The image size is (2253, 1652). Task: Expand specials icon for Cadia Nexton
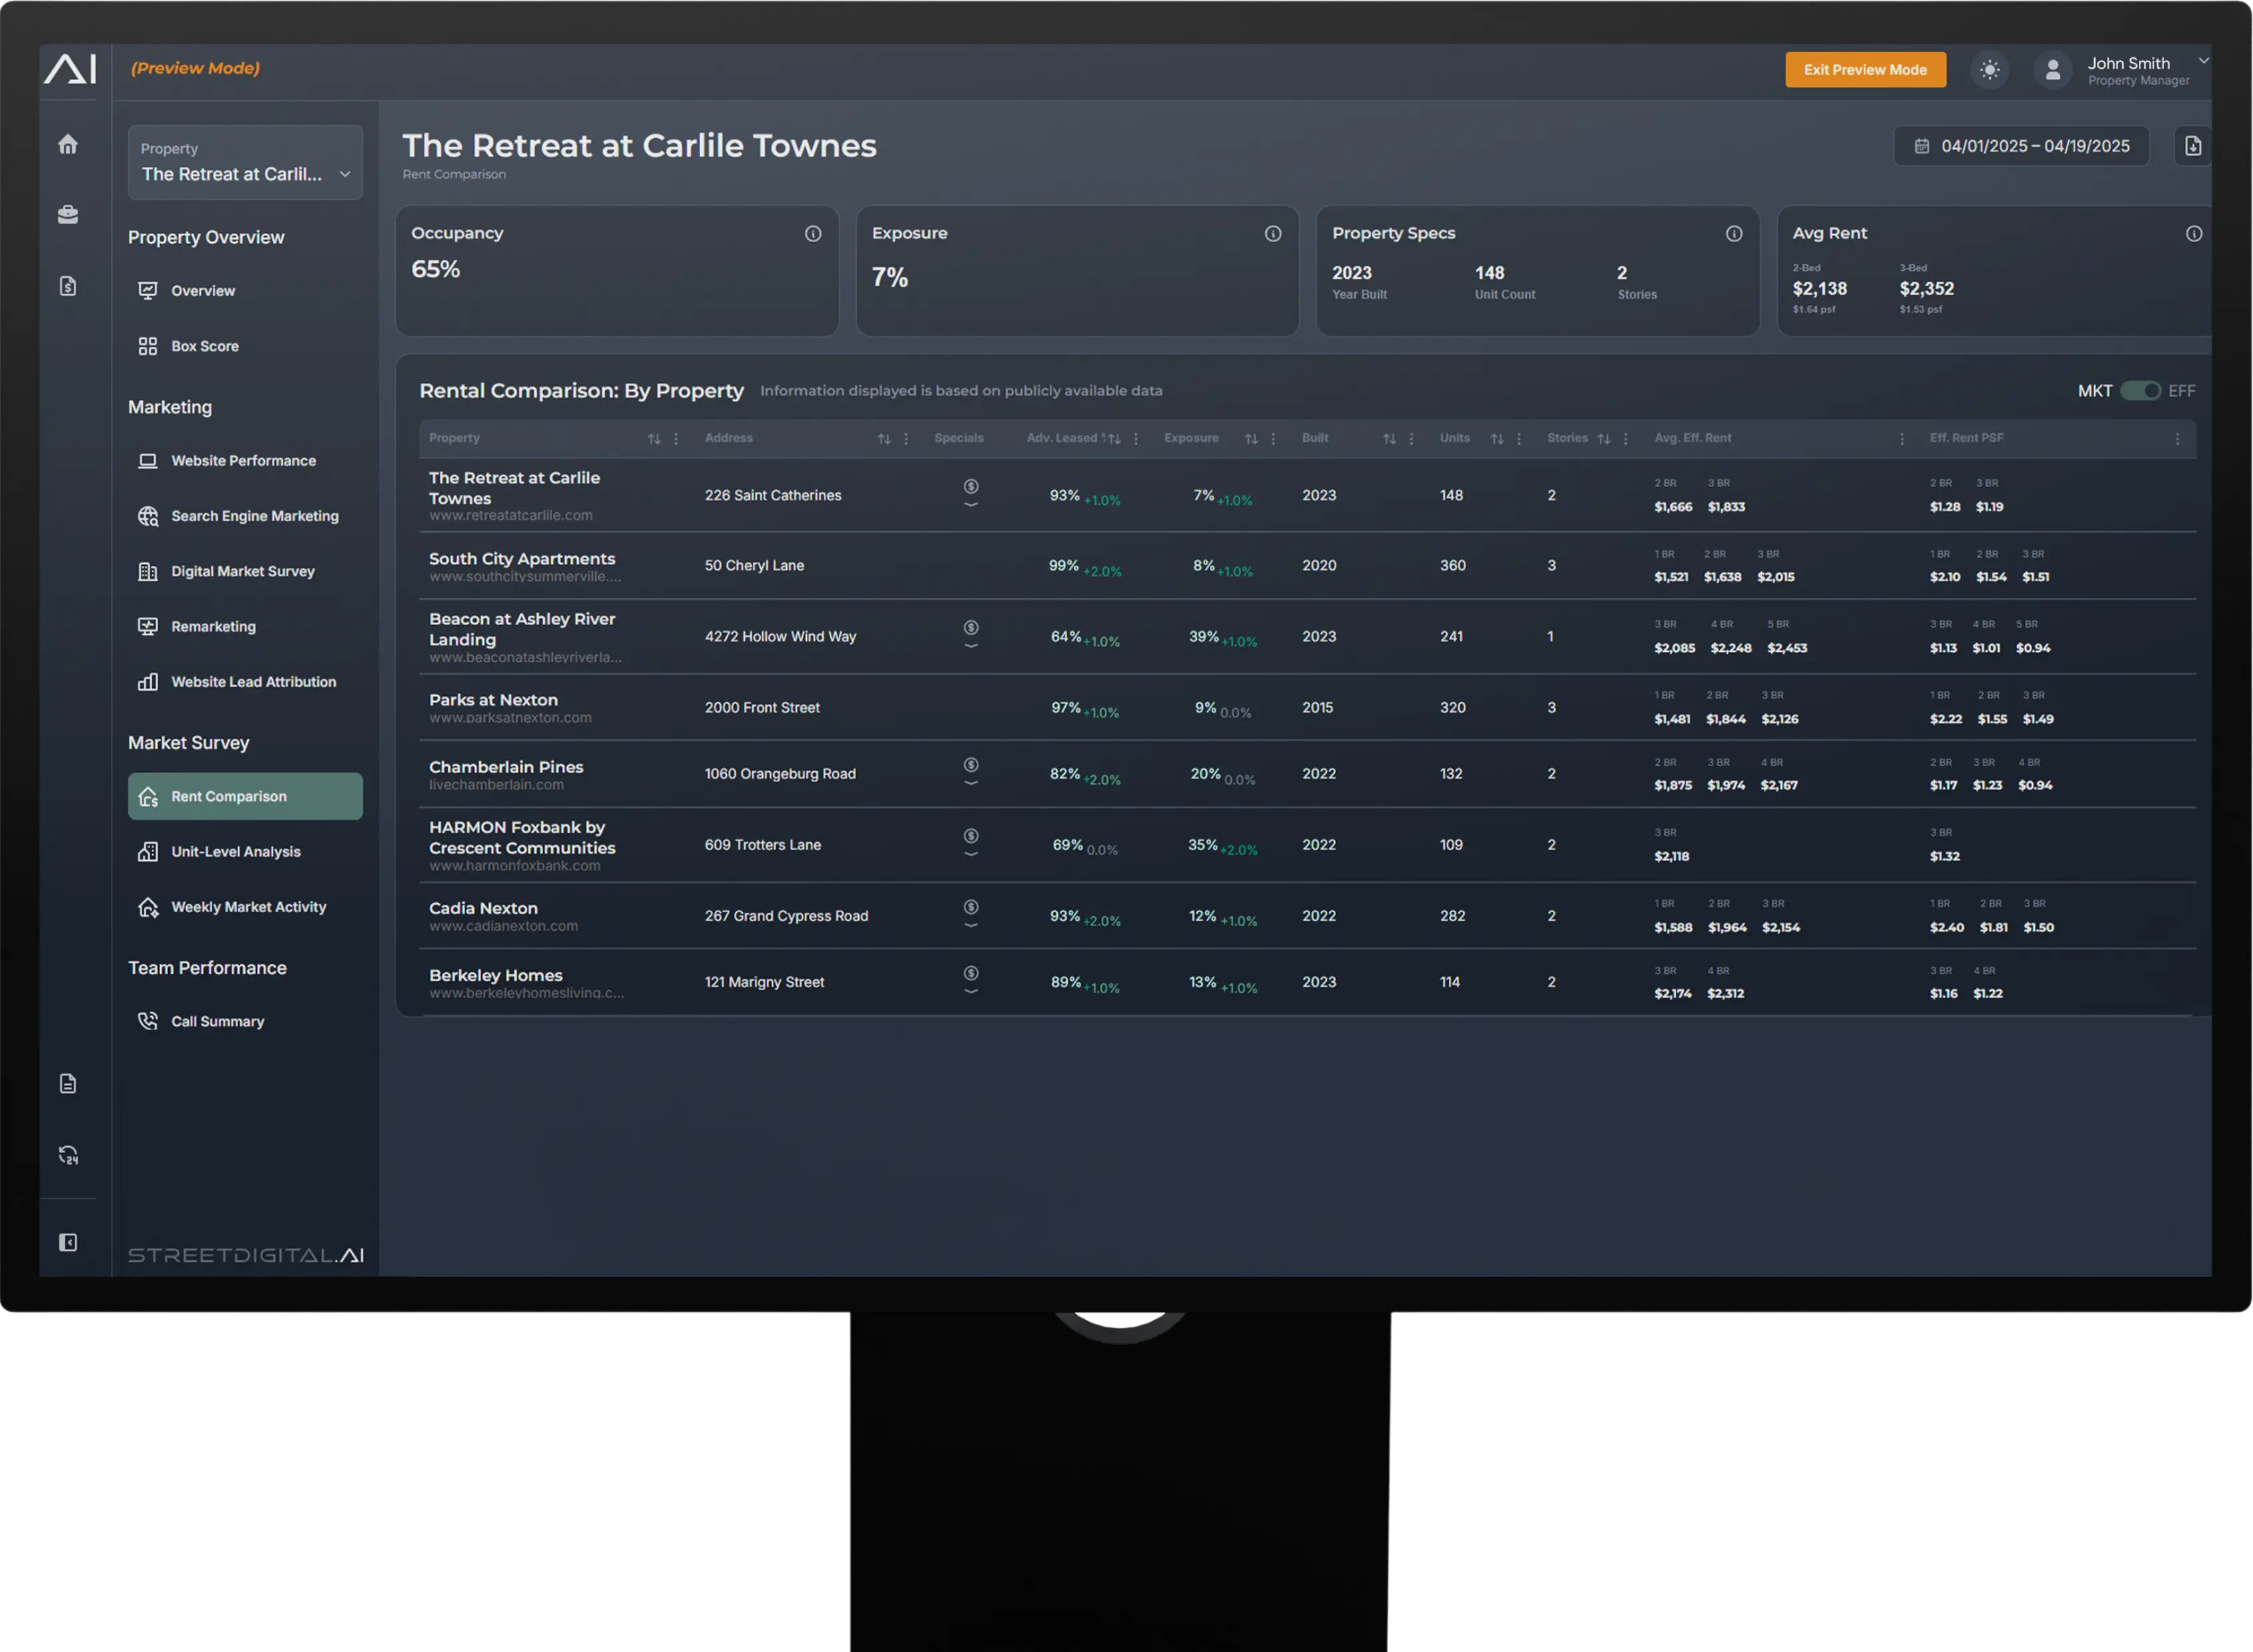coord(971,913)
